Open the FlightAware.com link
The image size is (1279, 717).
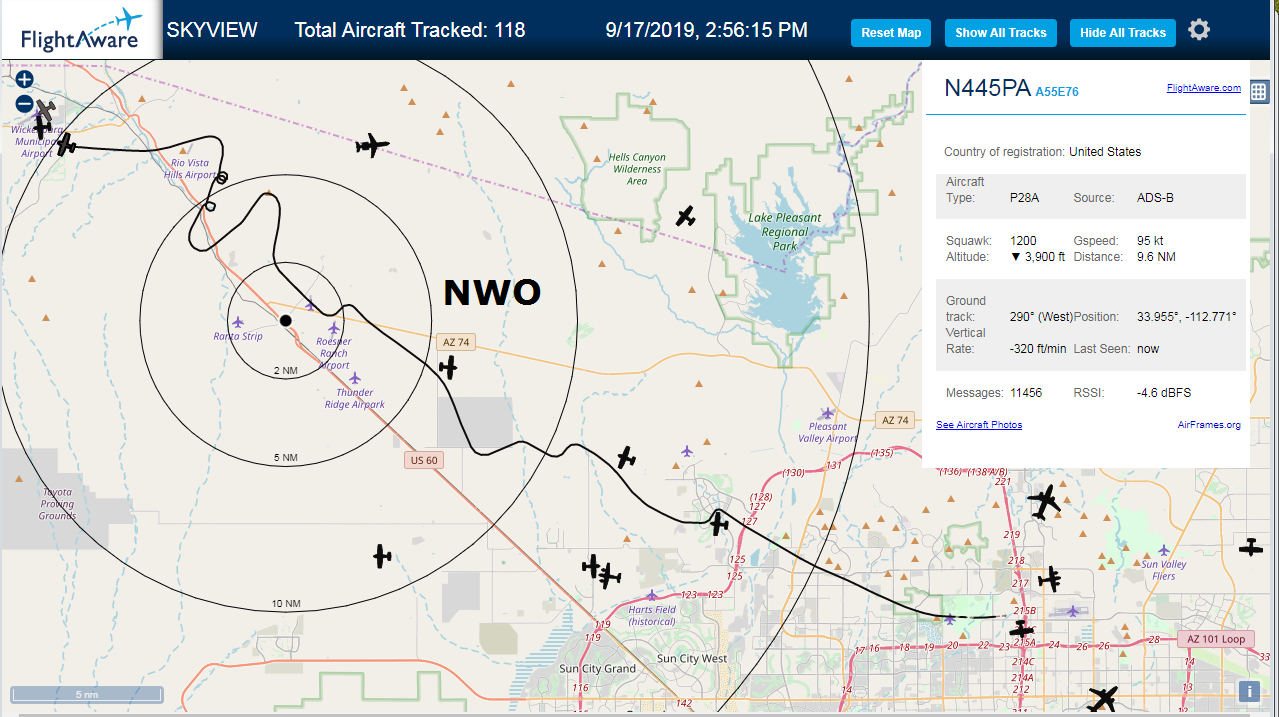coord(1203,88)
